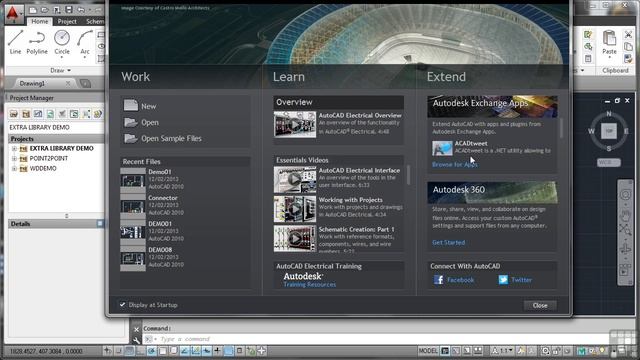
Task: Select the Line draw tool
Action: (15, 42)
